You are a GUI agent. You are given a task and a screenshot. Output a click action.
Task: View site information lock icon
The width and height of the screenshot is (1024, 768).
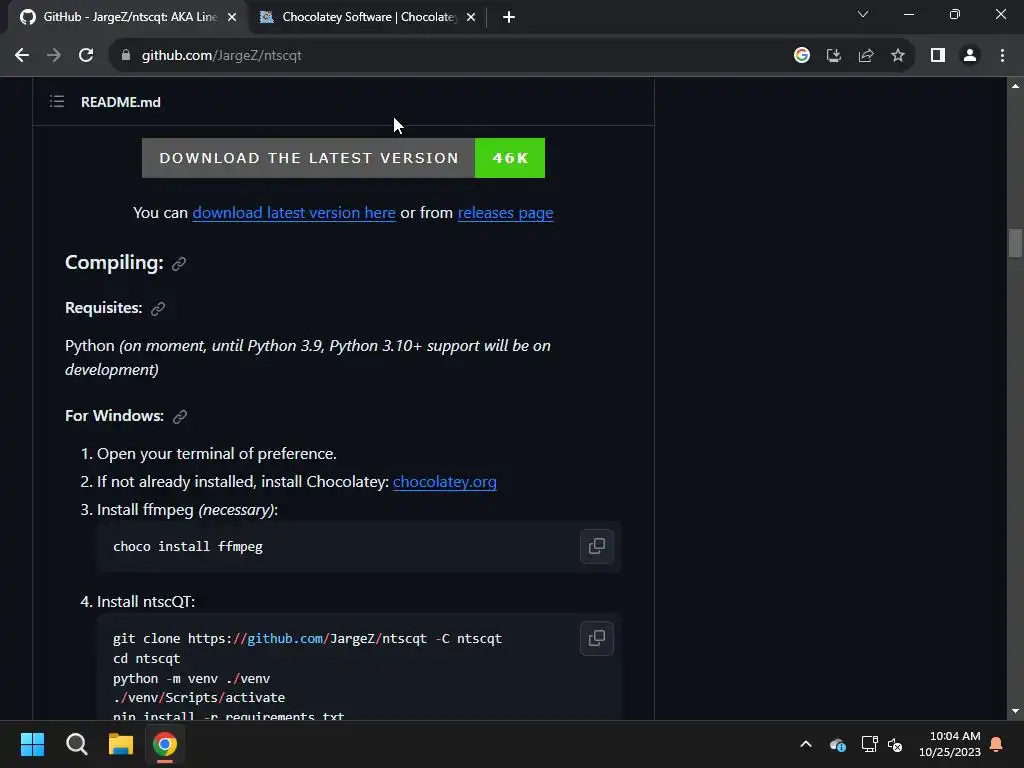coord(126,56)
